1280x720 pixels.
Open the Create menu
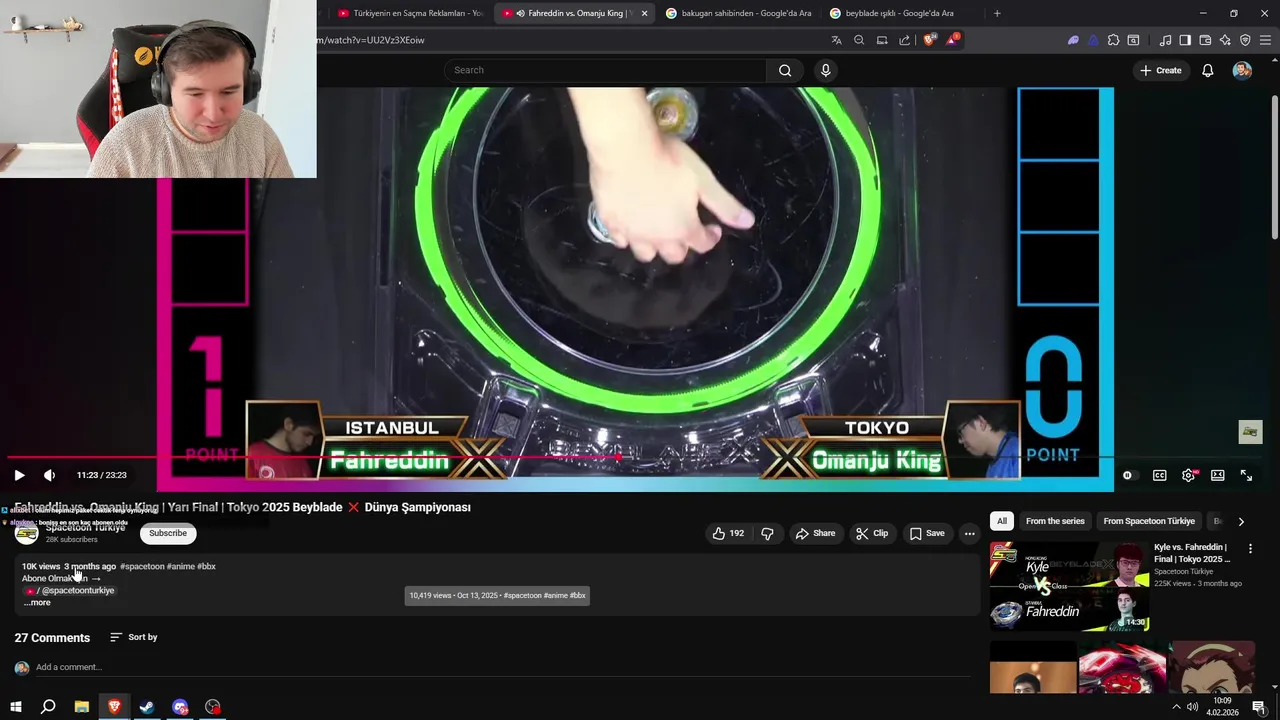coord(1160,70)
